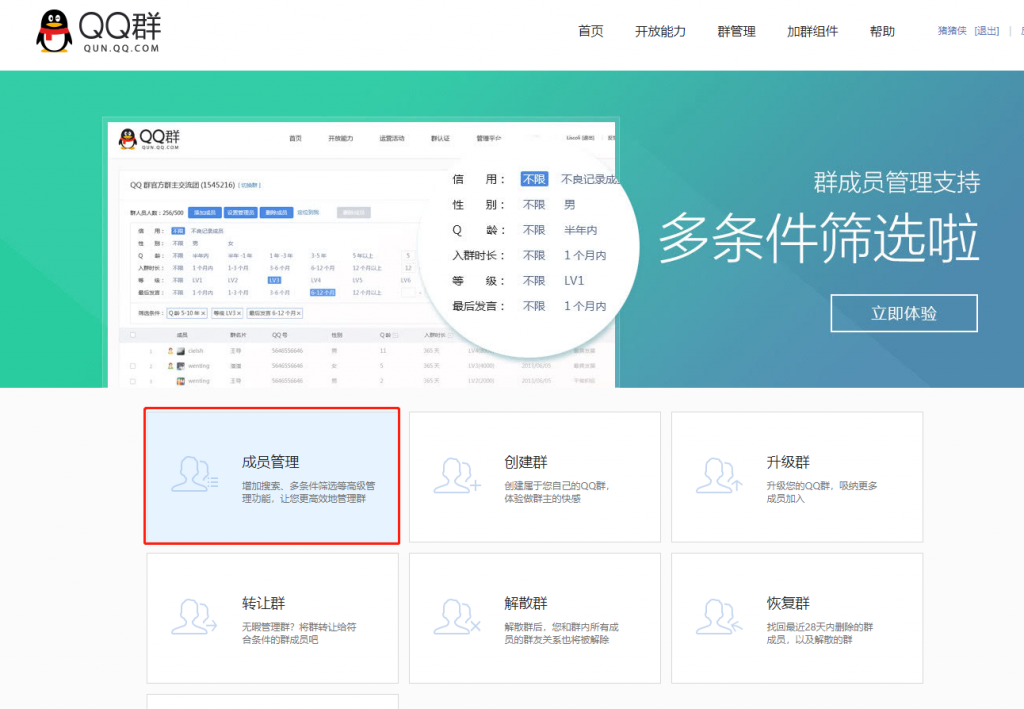Open the 首页 nav item
Screen dimensions: 1024x709
tap(590, 31)
